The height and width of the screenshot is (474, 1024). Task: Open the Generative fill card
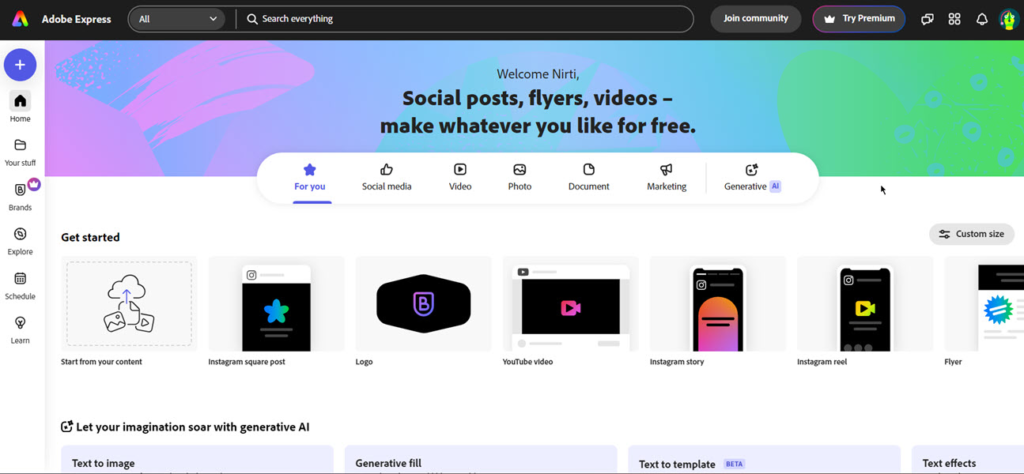pos(481,459)
